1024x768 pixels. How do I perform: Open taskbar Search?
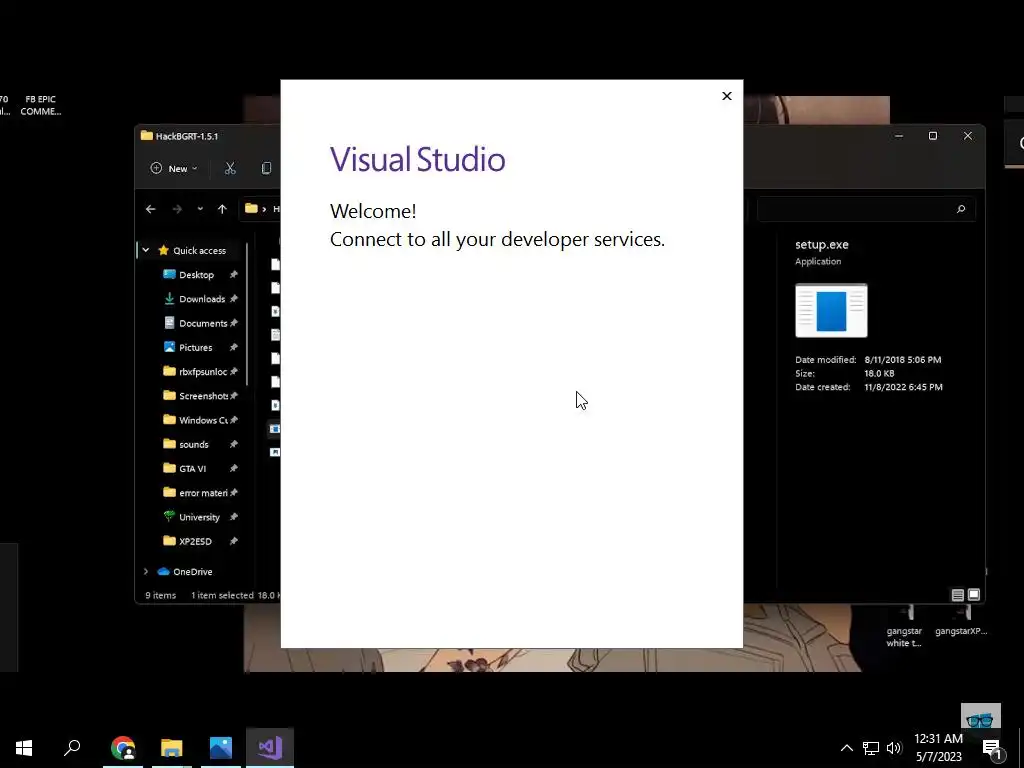pos(72,748)
